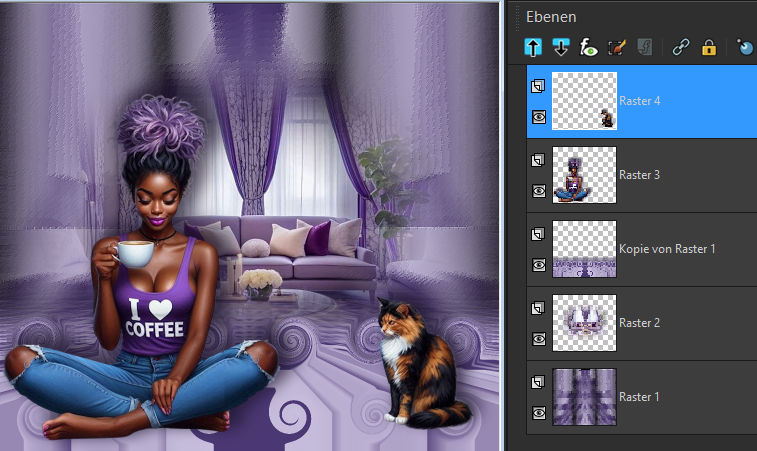Screen dimensions: 757x451
Task: Select the Raster 2 layer thumbnail
Action: (584, 323)
